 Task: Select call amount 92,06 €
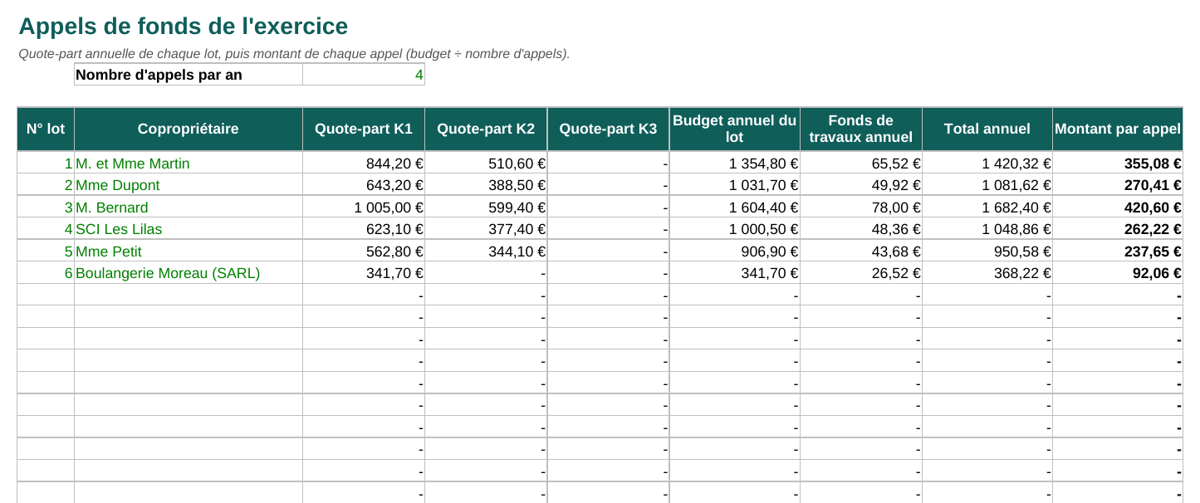(1118, 273)
